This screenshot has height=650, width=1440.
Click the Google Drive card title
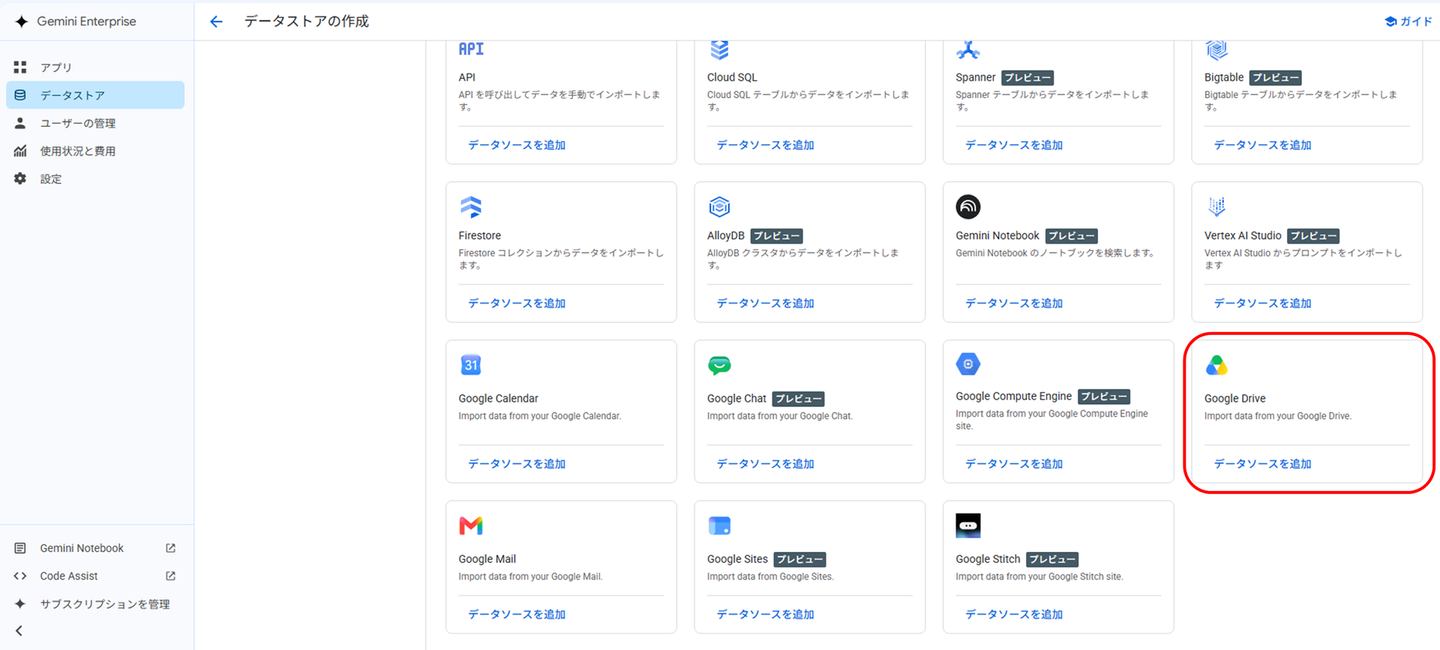[x=1235, y=399]
